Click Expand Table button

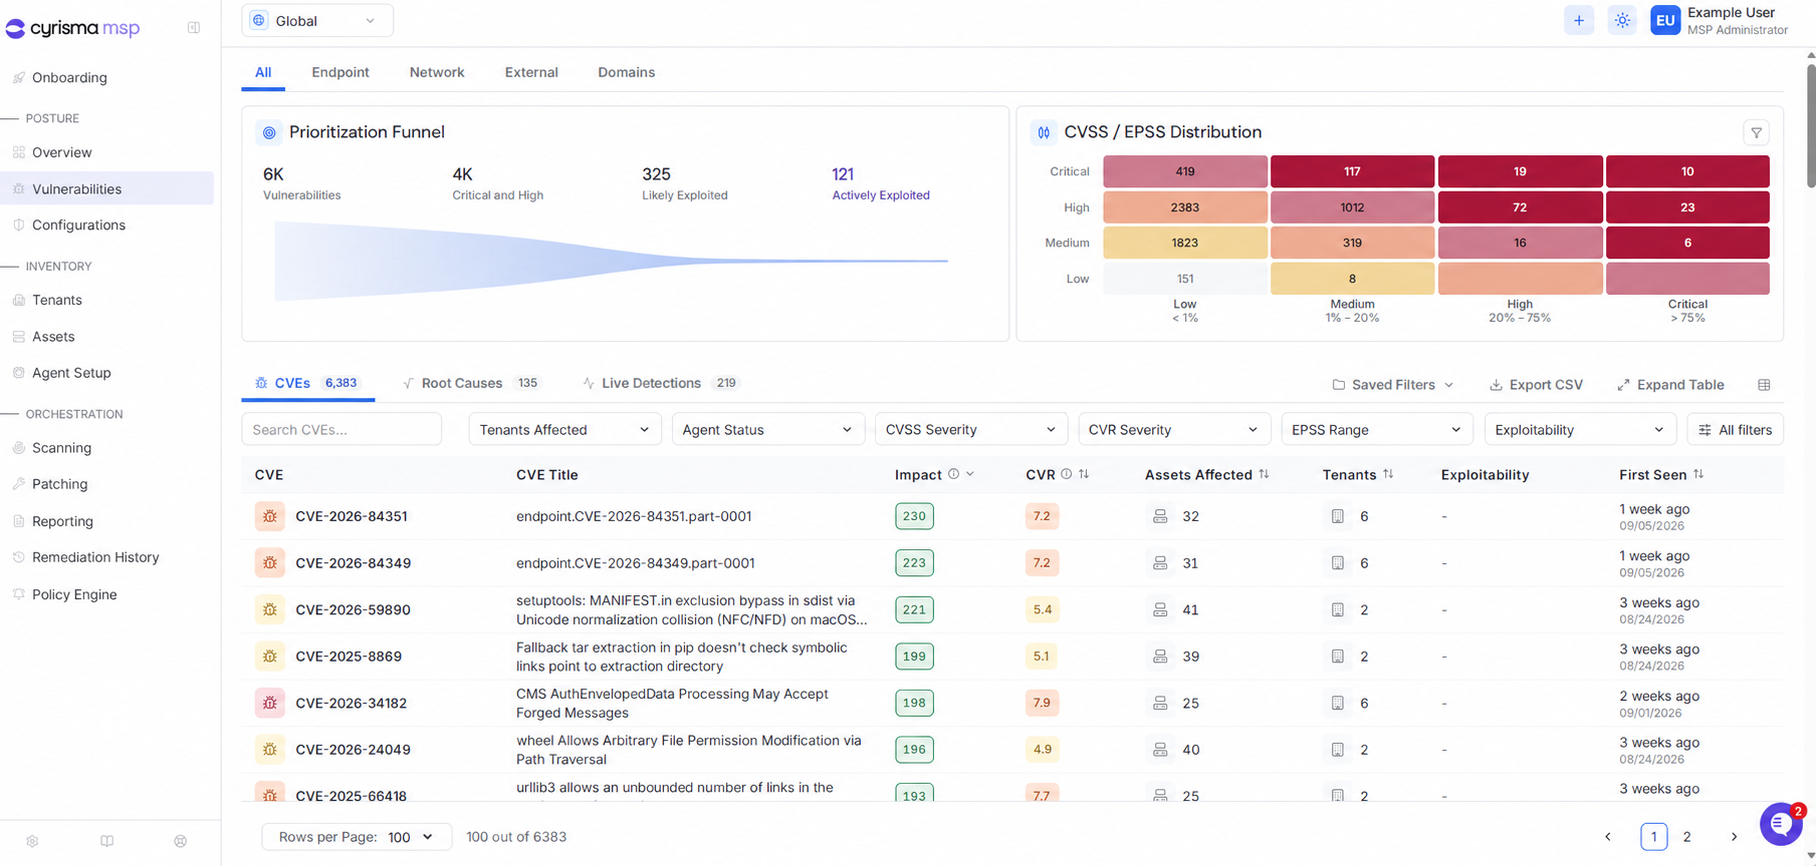tap(1670, 385)
